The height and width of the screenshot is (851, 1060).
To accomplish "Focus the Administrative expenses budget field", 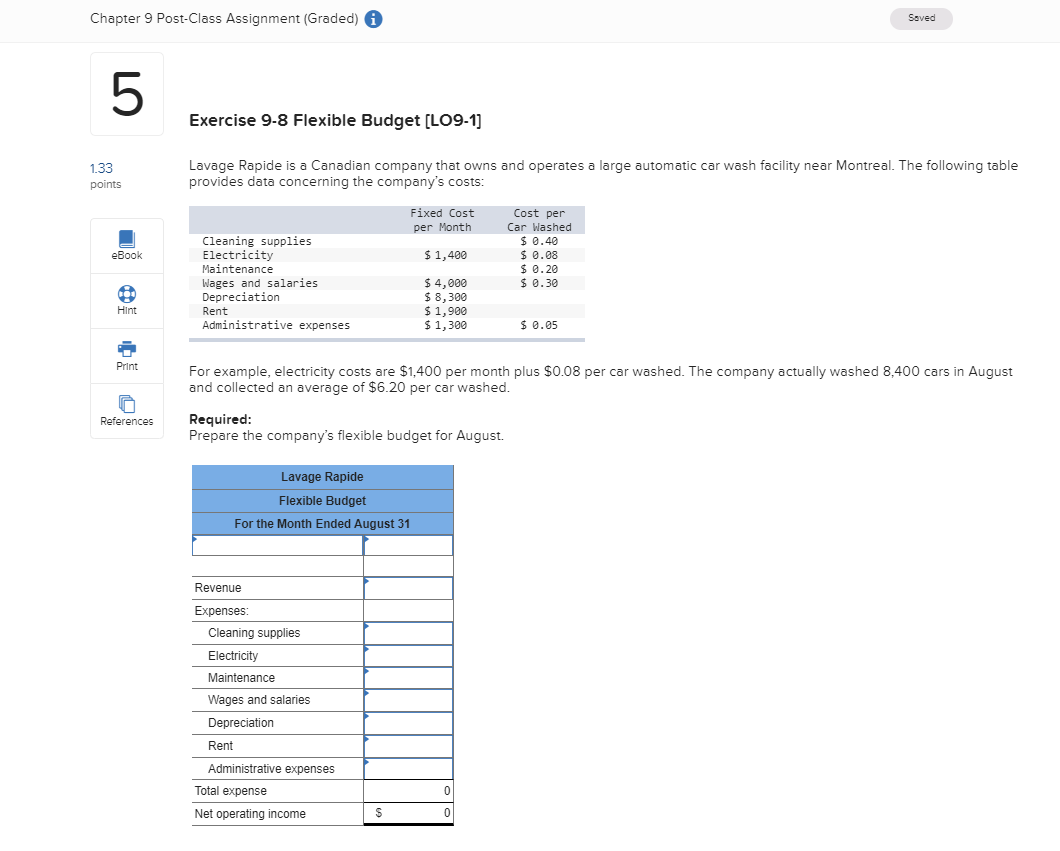I will click(408, 769).
